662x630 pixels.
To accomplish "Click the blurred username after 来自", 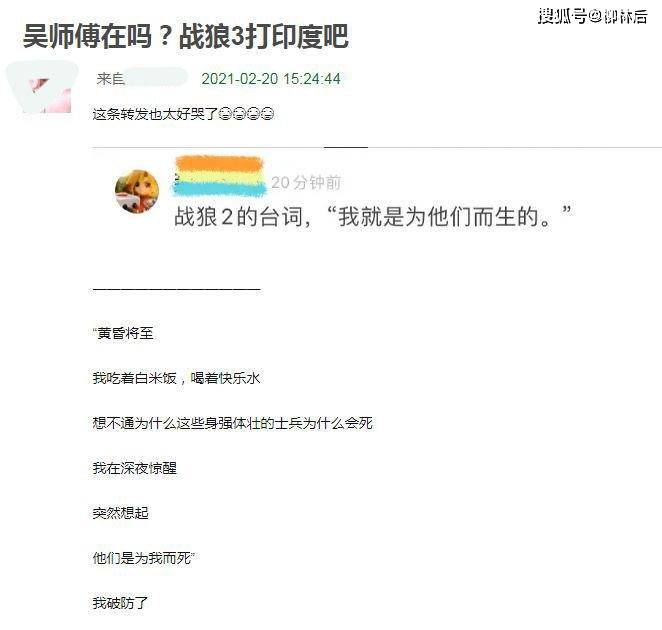I will 156,78.
